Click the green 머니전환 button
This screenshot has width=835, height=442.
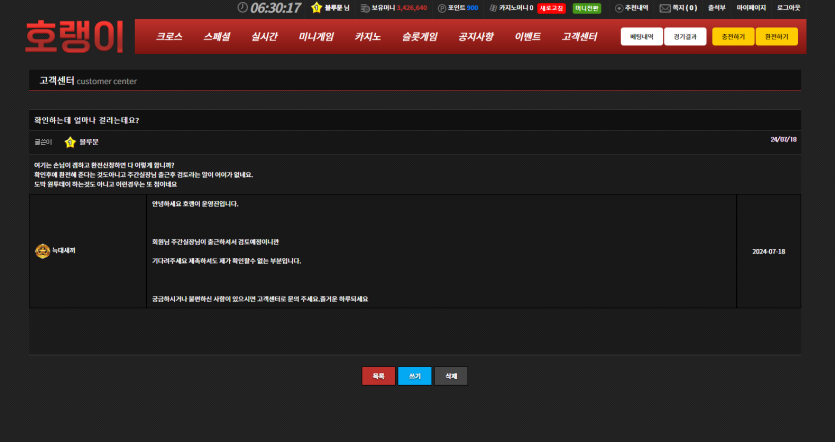[x=587, y=8]
